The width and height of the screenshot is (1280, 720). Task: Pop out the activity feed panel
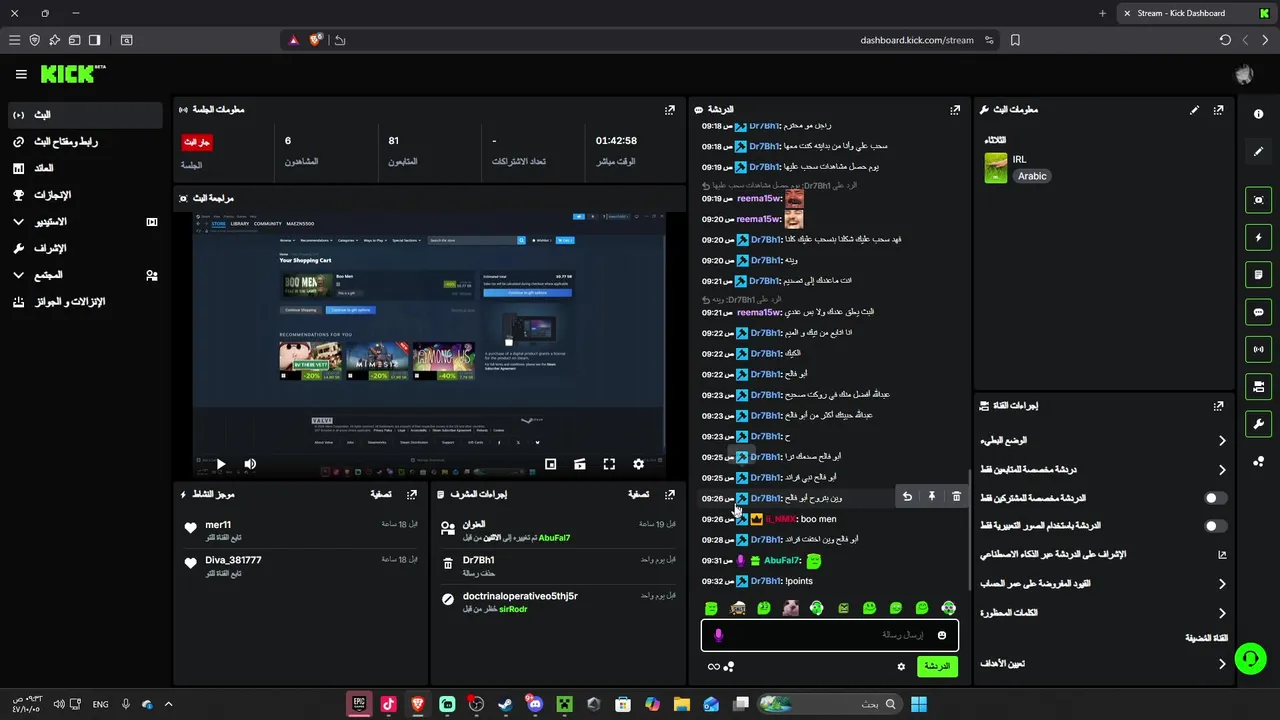click(x=412, y=495)
